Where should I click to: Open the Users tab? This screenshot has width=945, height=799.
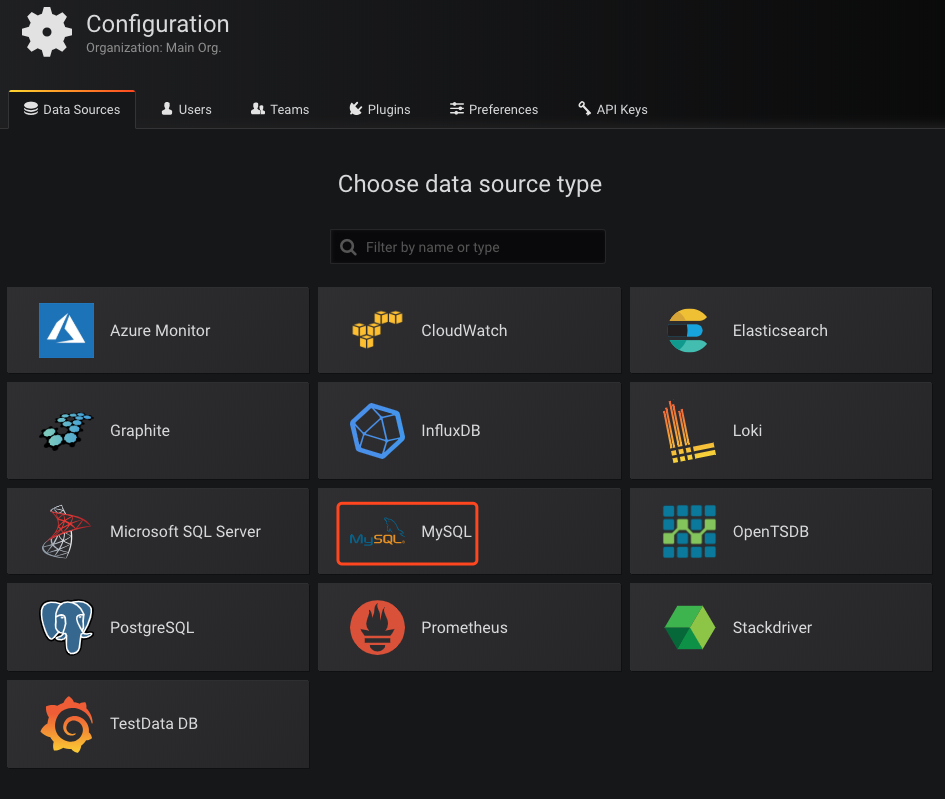tap(186, 109)
